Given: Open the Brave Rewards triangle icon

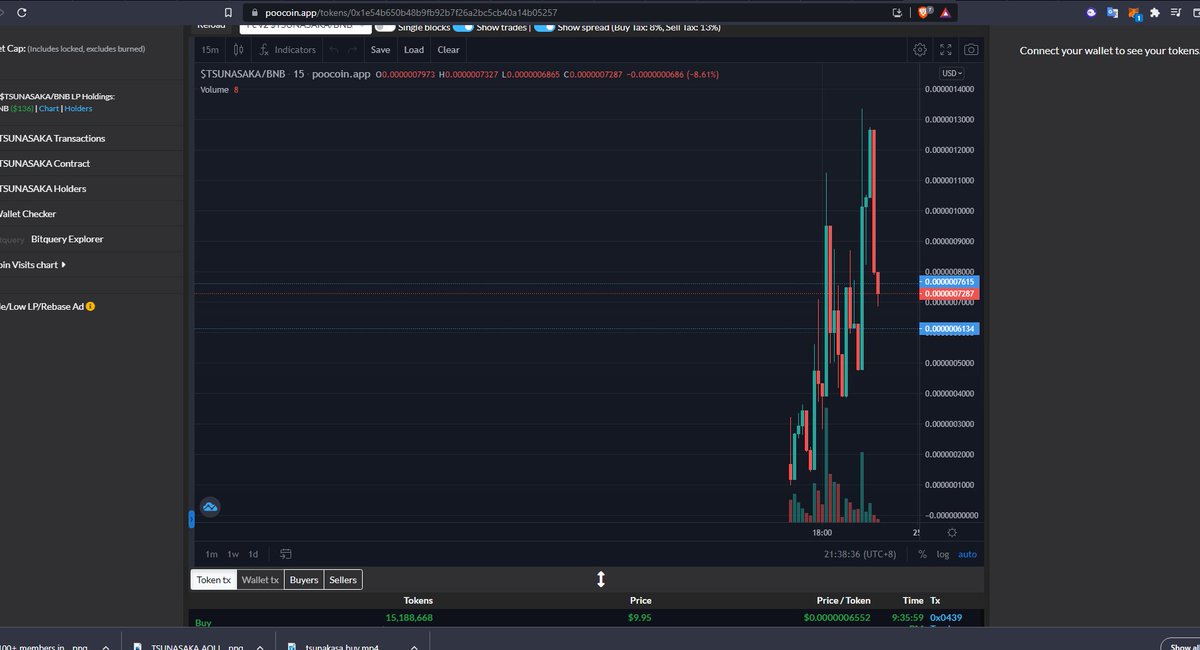Looking at the screenshot, I should pos(946,12).
